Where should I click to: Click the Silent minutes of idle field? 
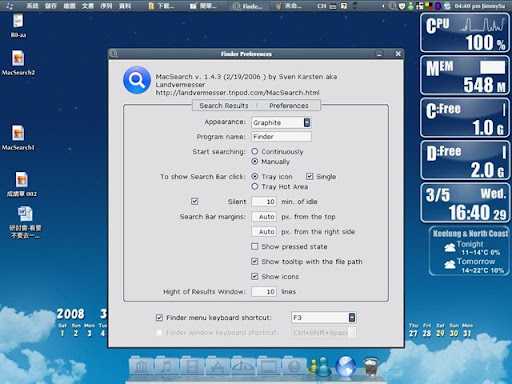pos(264,201)
